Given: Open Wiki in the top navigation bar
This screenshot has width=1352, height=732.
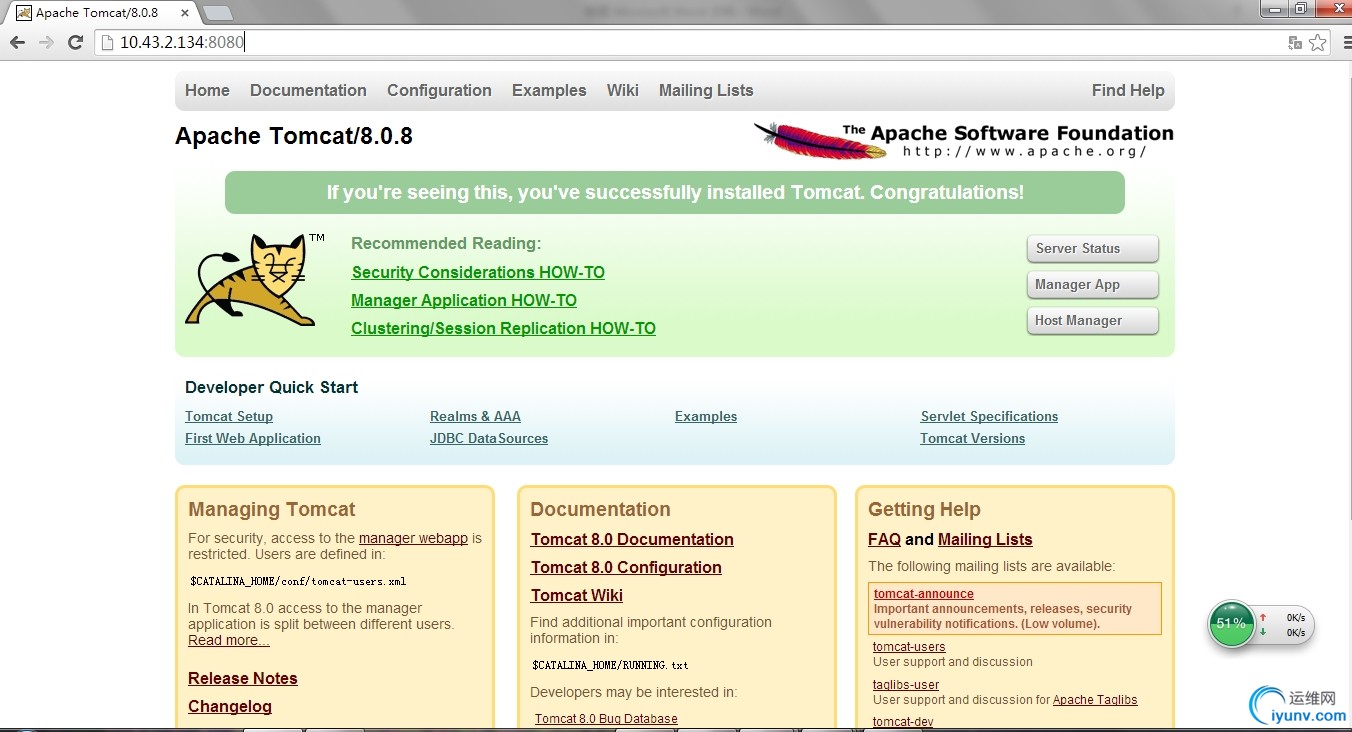Looking at the screenshot, I should pyautogui.click(x=622, y=90).
